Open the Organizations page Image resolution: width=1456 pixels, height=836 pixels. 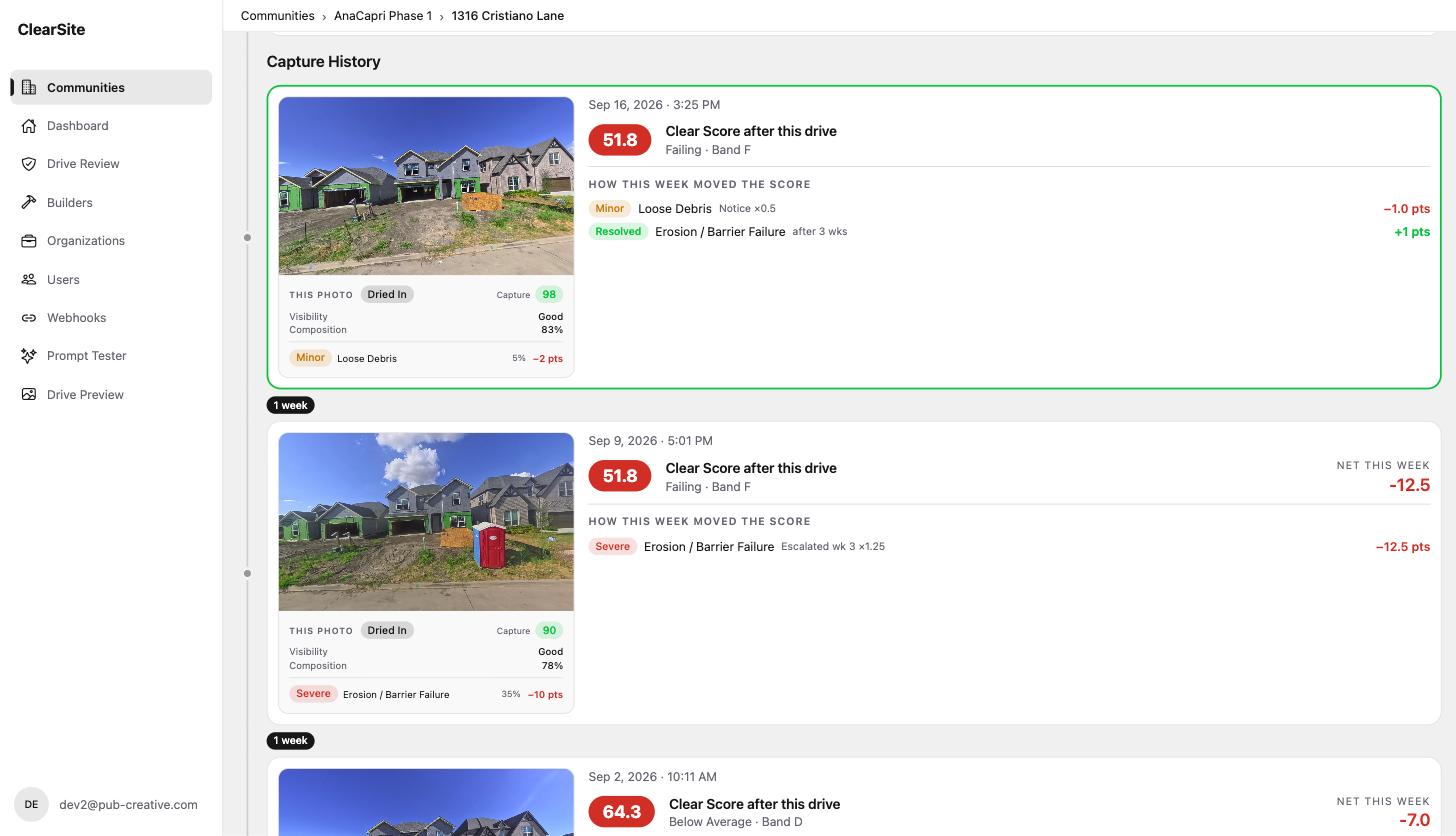pos(111,241)
